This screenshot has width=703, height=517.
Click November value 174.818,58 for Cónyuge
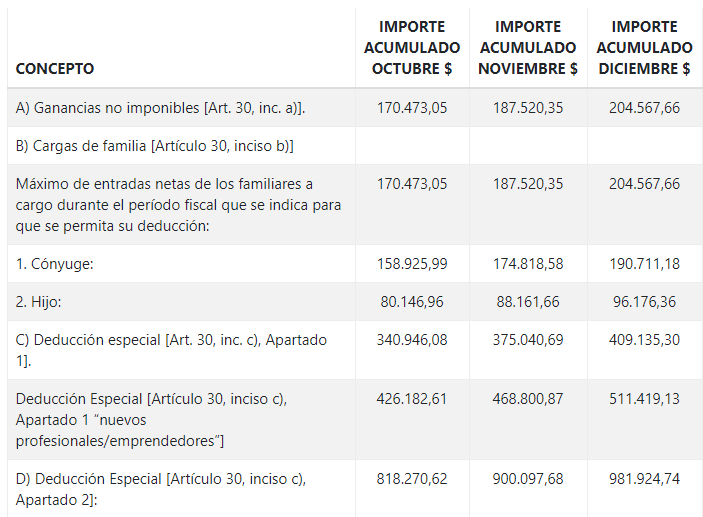(528, 264)
